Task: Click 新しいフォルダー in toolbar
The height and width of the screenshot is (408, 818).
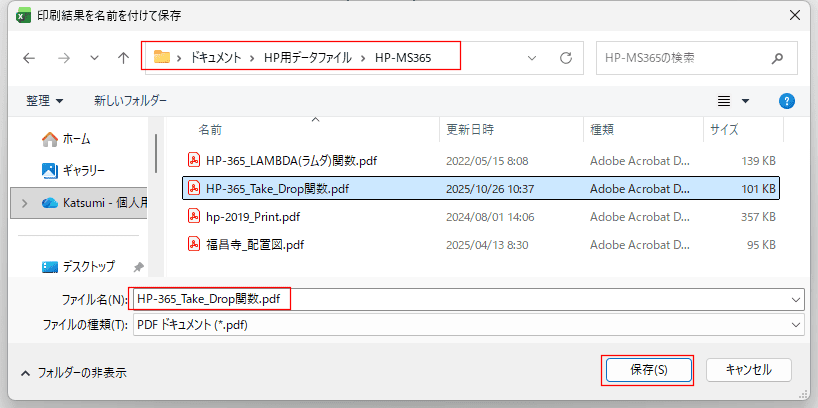Action: coord(130,101)
